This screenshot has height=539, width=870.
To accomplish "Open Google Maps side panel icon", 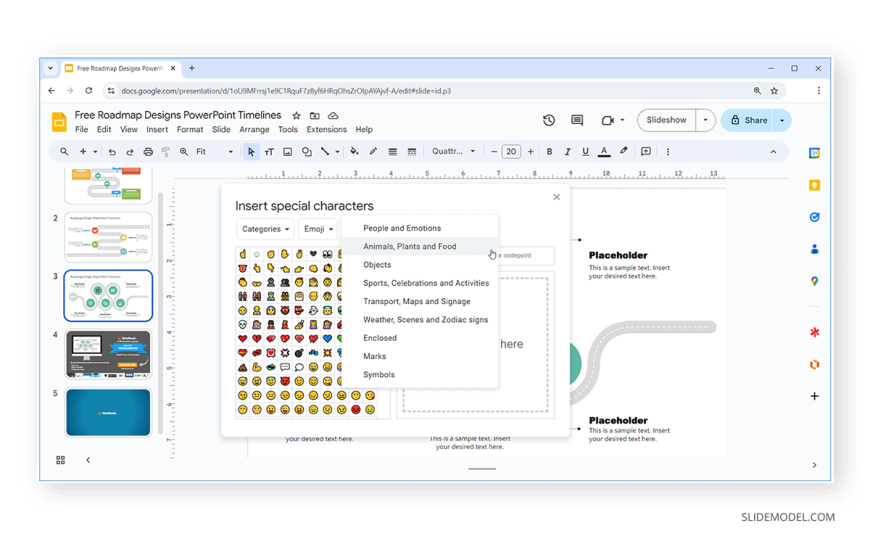I will (814, 281).
